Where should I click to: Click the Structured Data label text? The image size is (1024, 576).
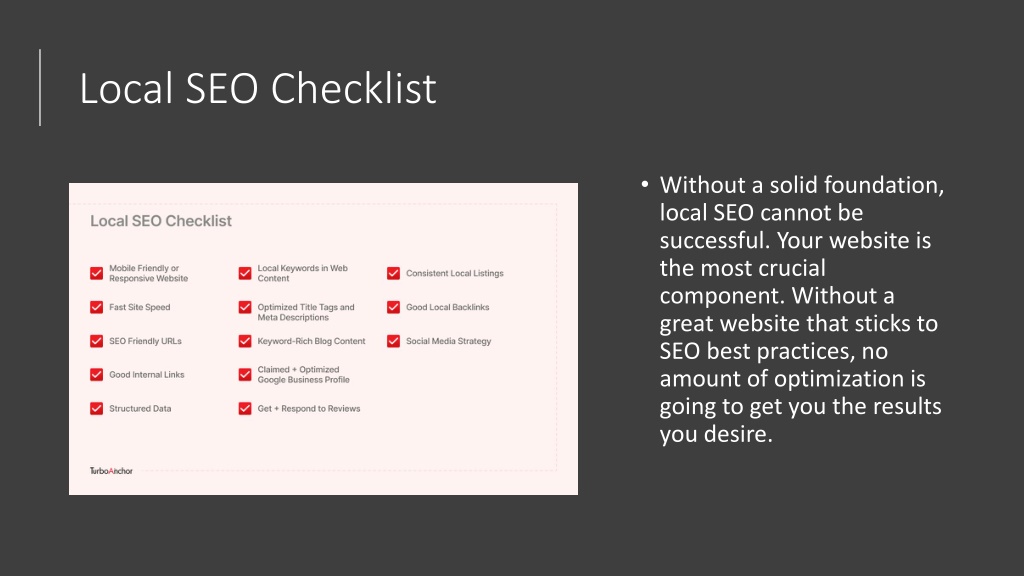pyautogui.click(x=140, y=408)
